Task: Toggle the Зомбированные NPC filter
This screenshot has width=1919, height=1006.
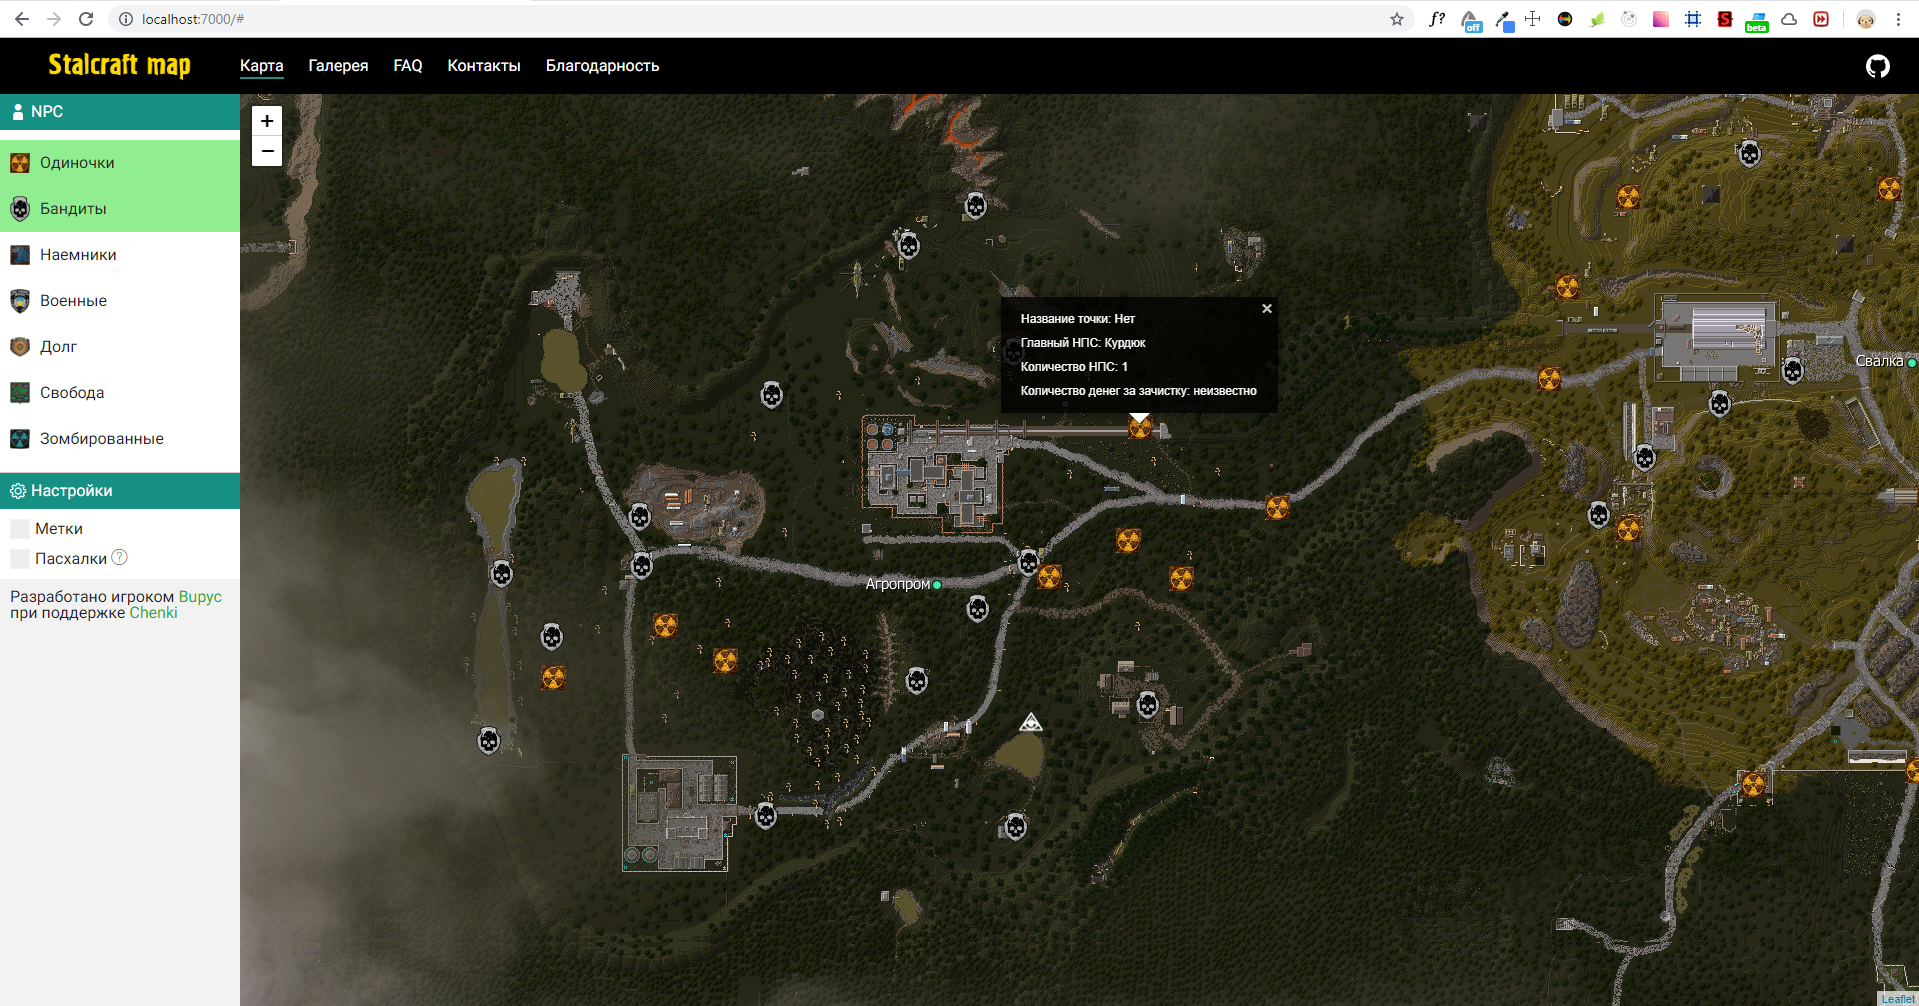Action: (x=120, y=439)
